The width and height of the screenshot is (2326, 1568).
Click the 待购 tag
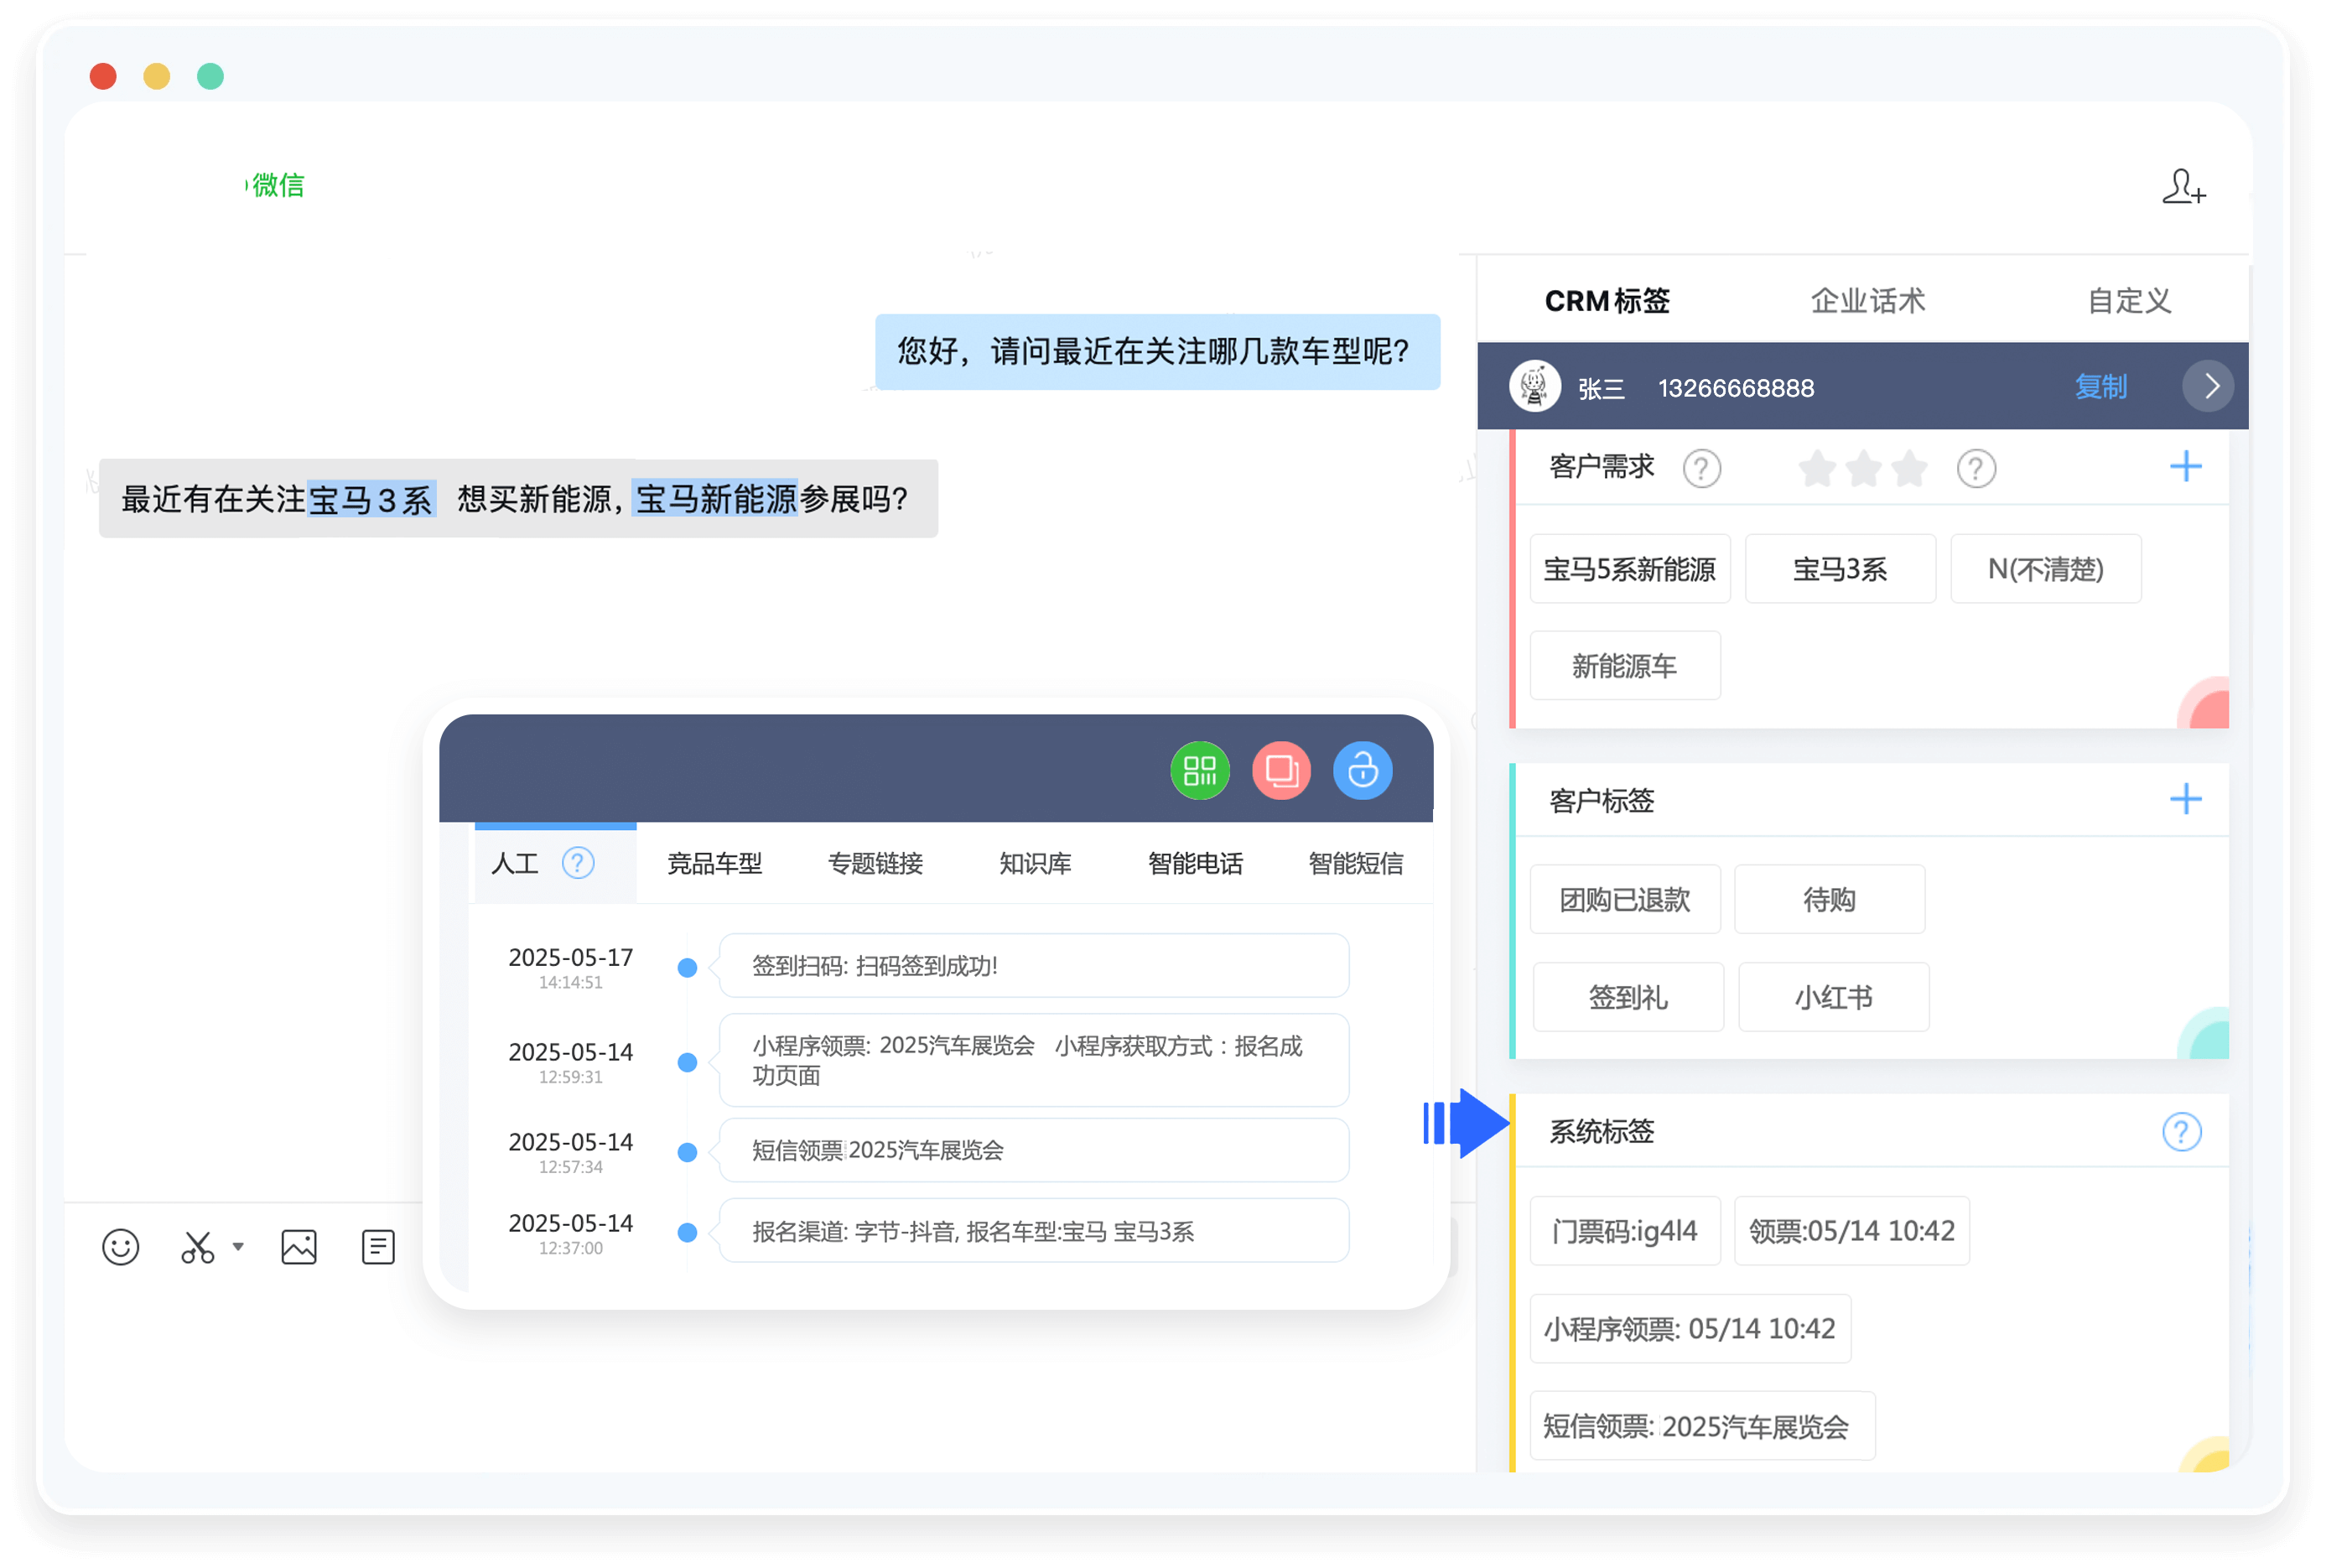click(1828, 899)
